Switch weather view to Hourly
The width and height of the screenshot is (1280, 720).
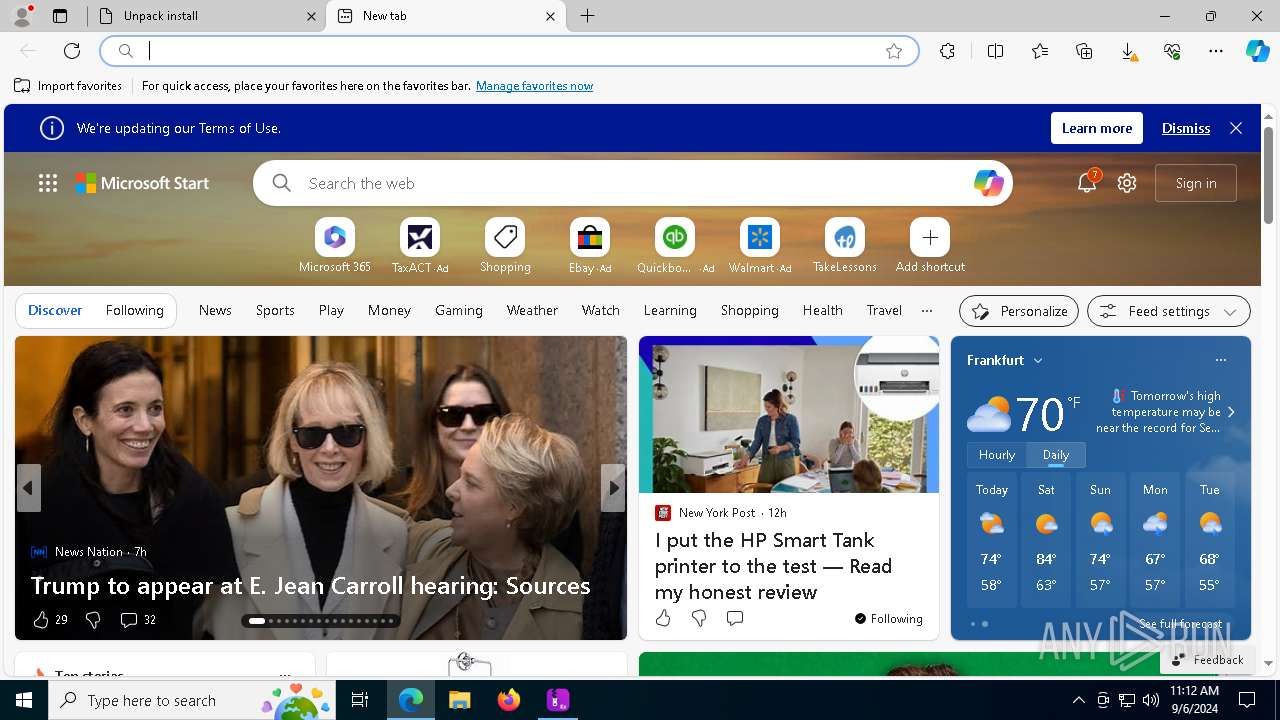tap(997, 455)
